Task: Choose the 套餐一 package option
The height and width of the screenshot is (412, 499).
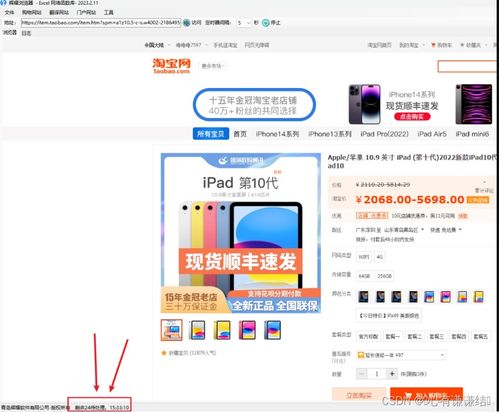Action: click(393, 337)
